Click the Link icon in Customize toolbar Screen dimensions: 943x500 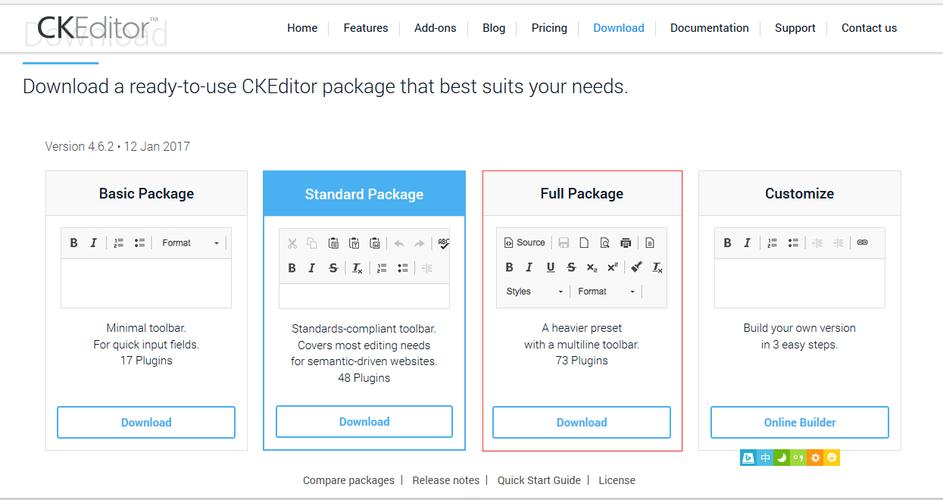862,242
